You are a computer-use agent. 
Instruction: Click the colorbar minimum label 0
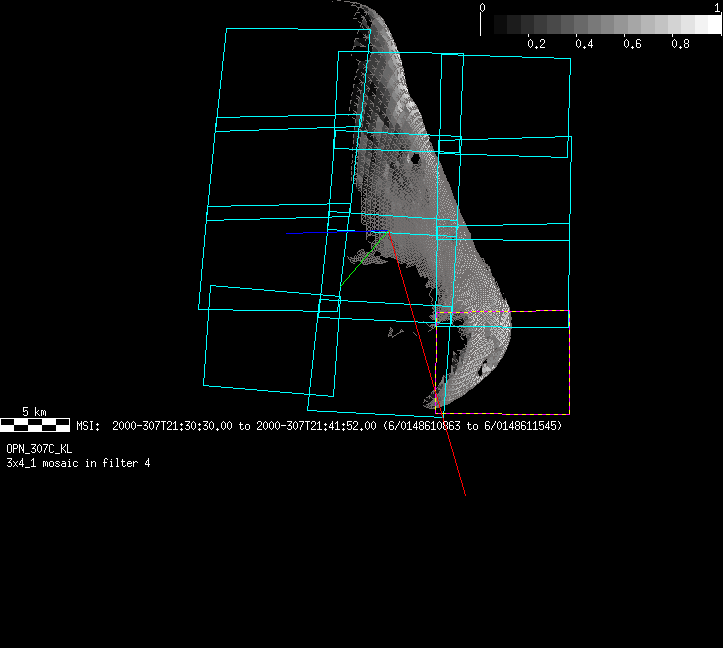(483, 8)
